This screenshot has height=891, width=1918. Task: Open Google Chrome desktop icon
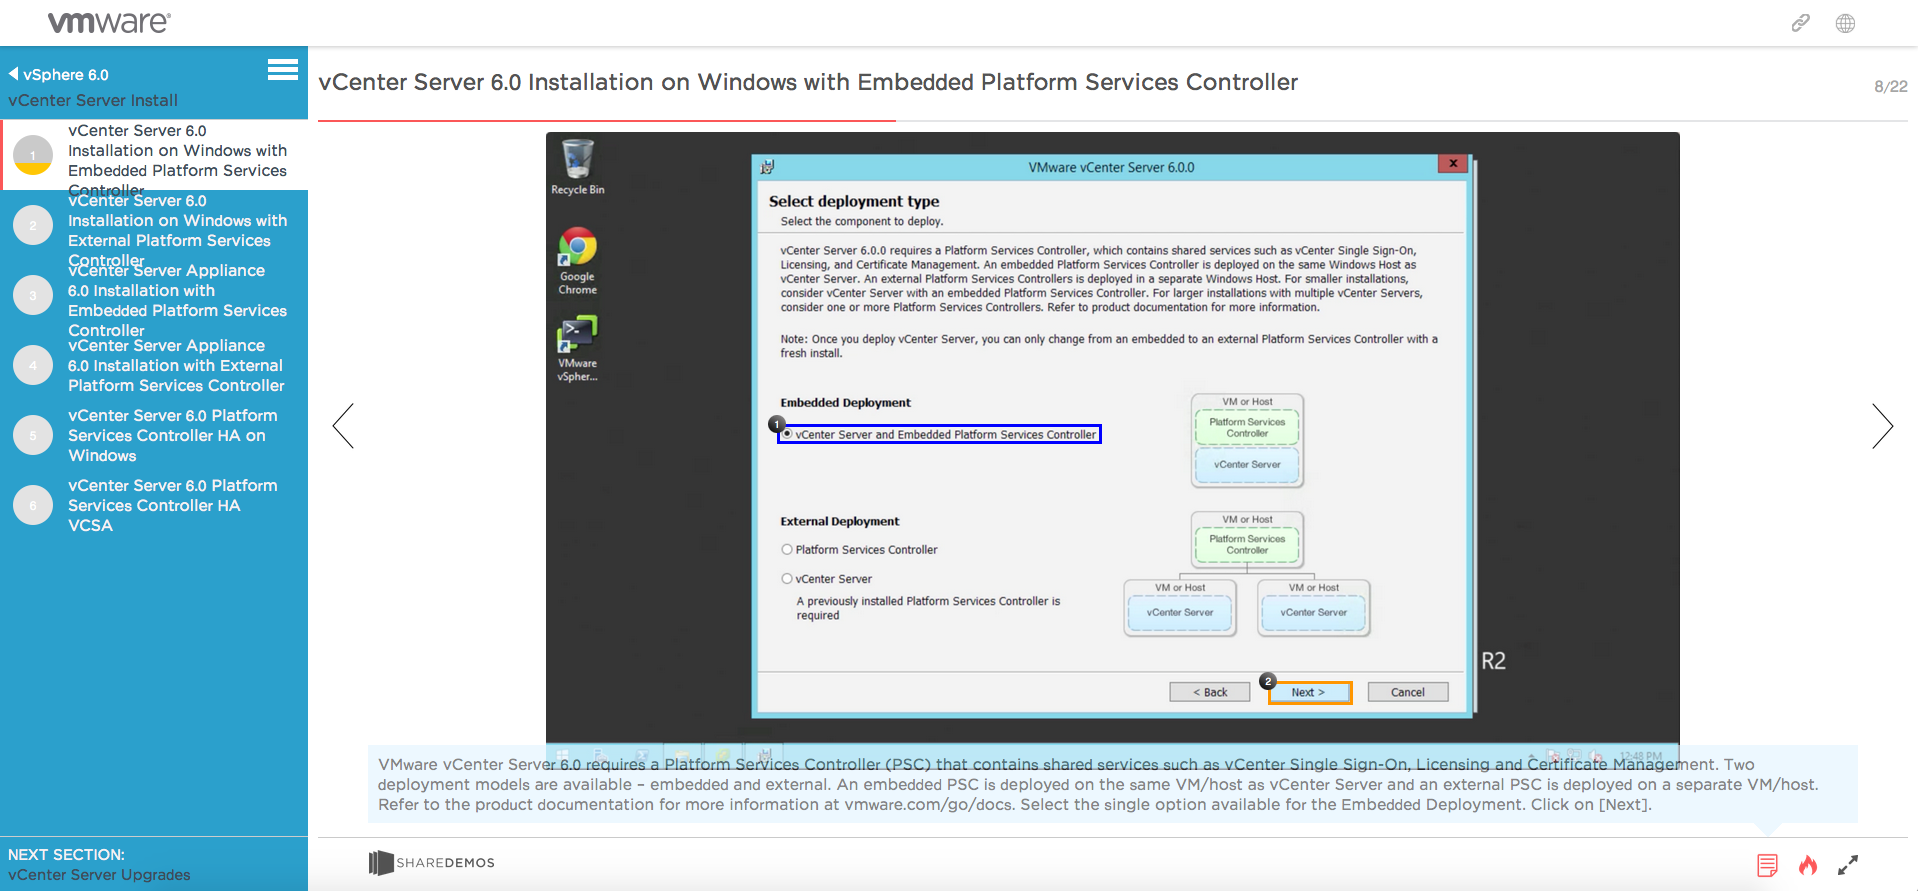(578, 261)
